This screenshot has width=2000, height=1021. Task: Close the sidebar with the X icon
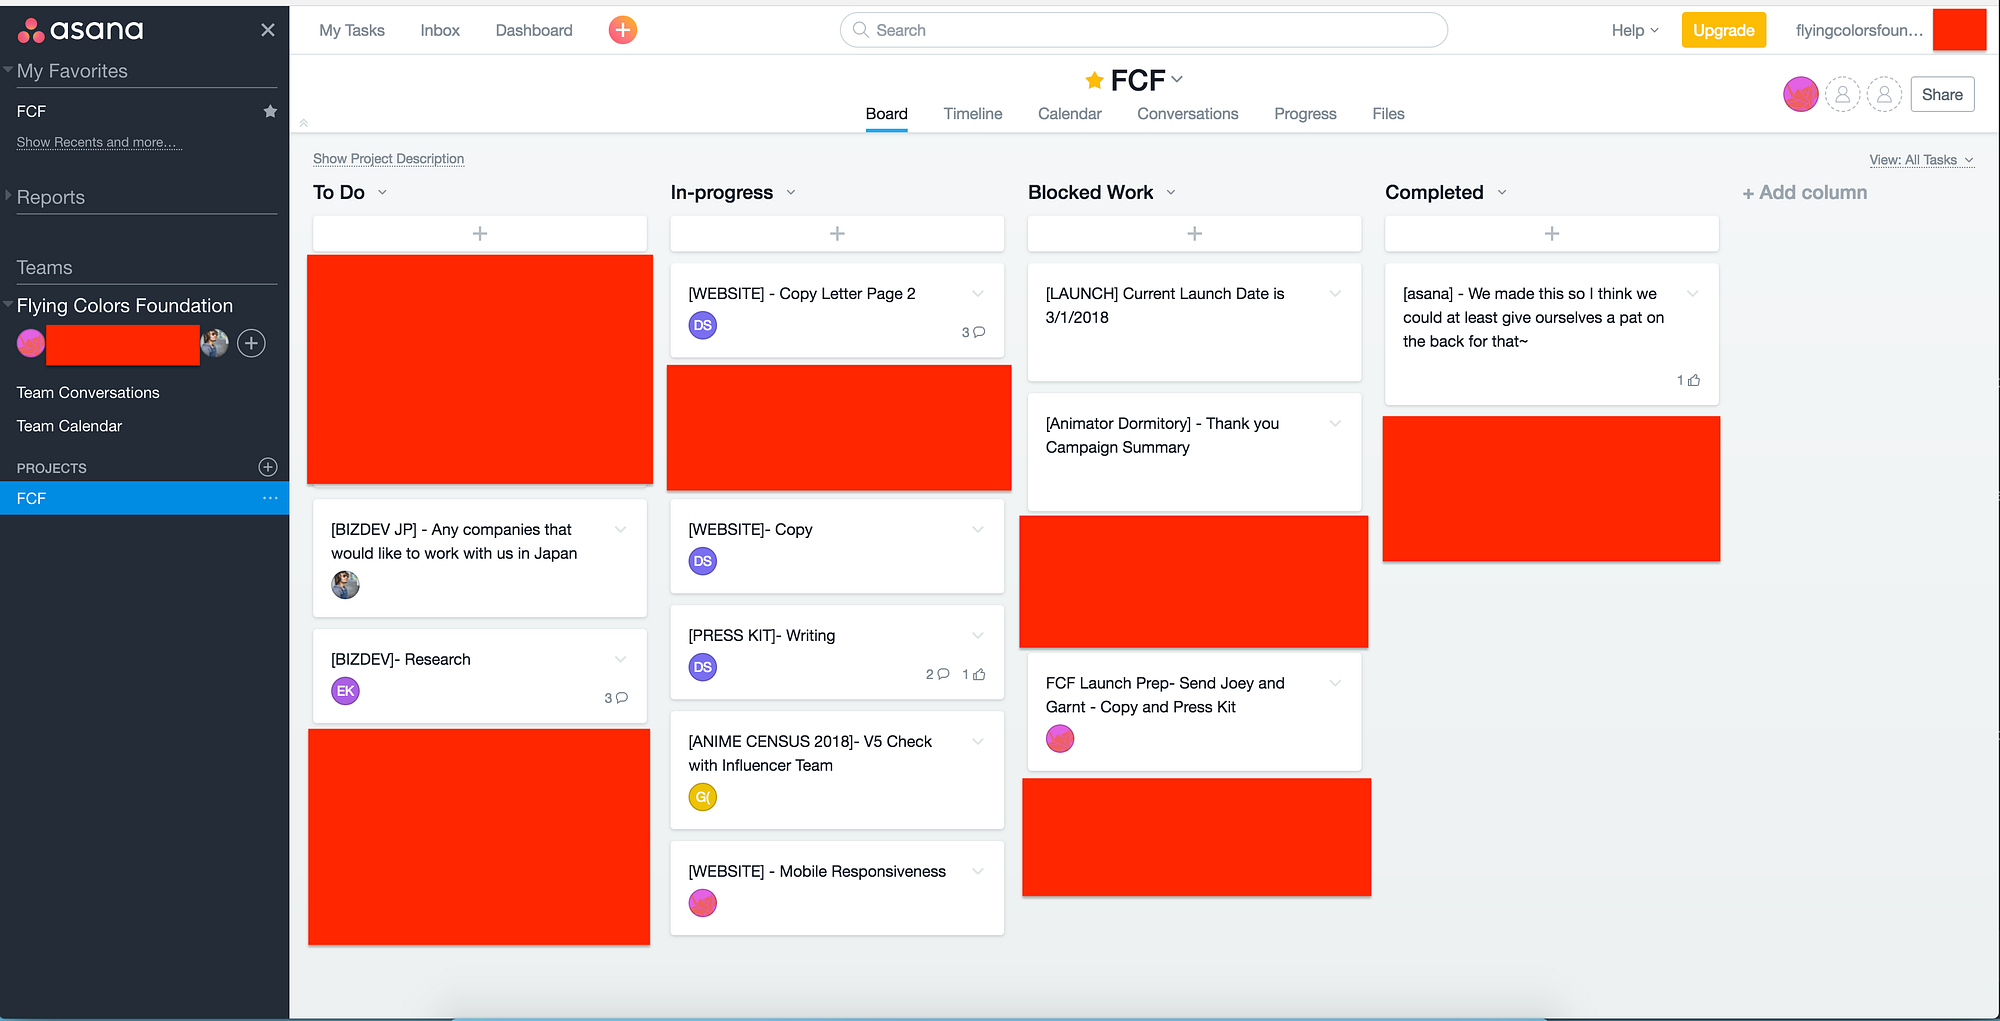coord(267,30)
